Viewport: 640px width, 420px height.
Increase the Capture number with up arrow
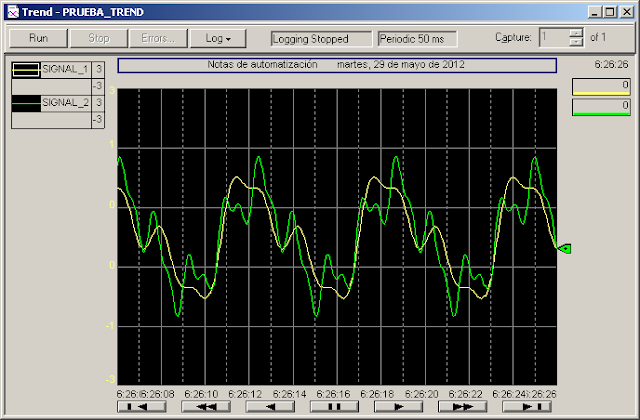[x=576, y=33]
